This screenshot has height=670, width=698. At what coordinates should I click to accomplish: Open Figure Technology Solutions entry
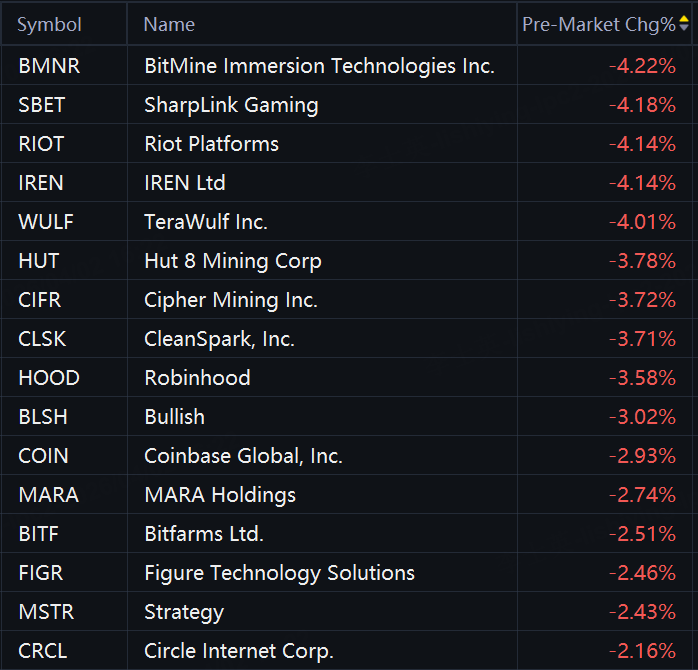point(279,573)
